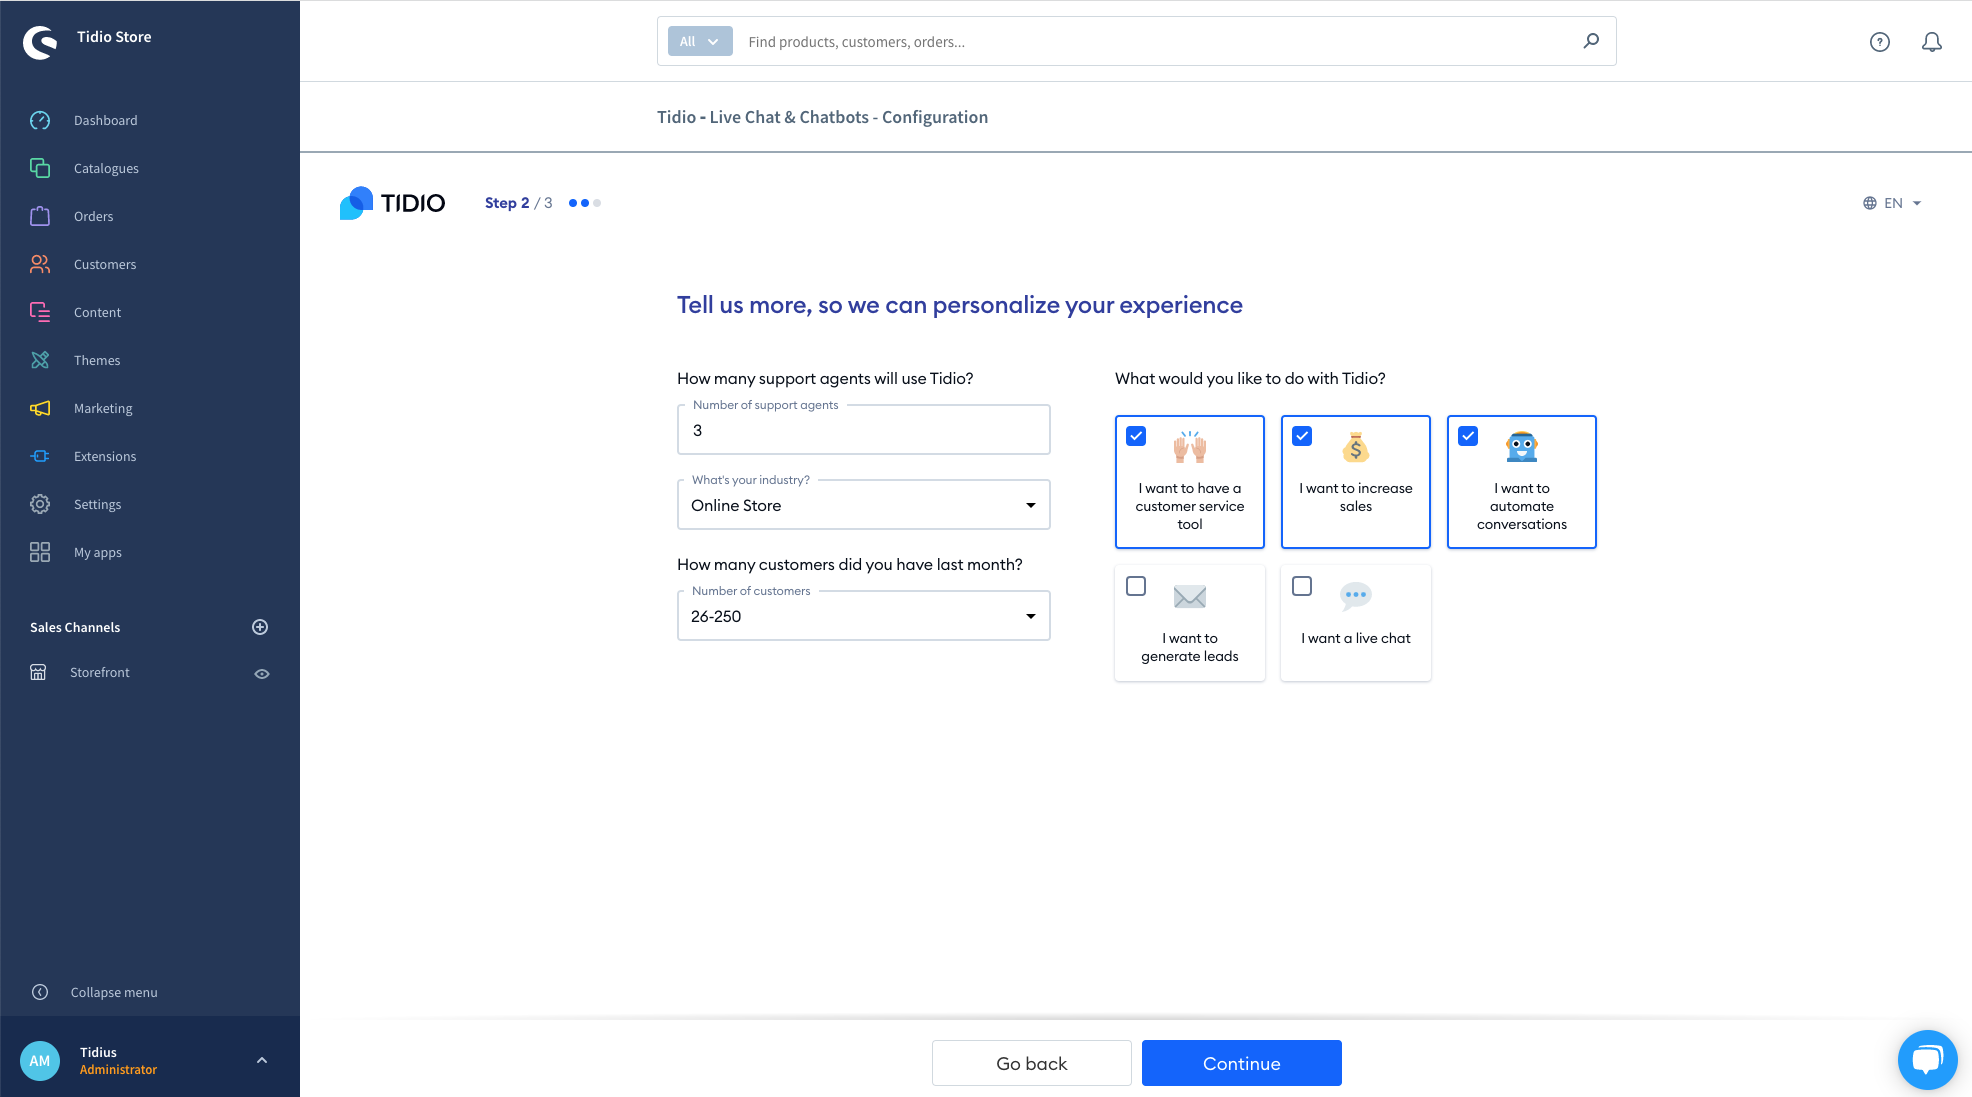Click the speech bubble live chat icon
Screen dimensions: 1972x1097
point(1356,596)
